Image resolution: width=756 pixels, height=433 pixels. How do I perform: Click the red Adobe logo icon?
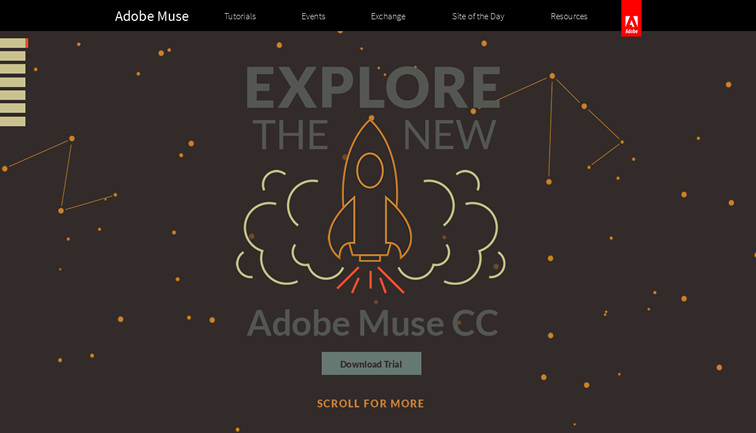coord(631,18)
